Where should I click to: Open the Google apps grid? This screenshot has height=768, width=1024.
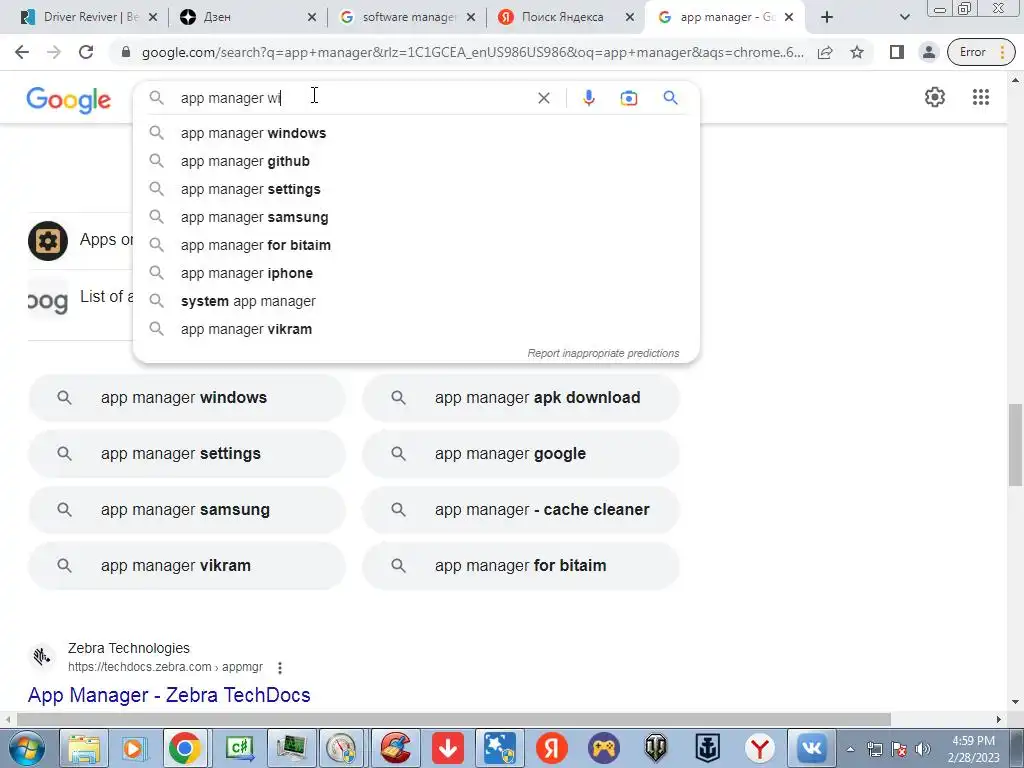(980, 97)
